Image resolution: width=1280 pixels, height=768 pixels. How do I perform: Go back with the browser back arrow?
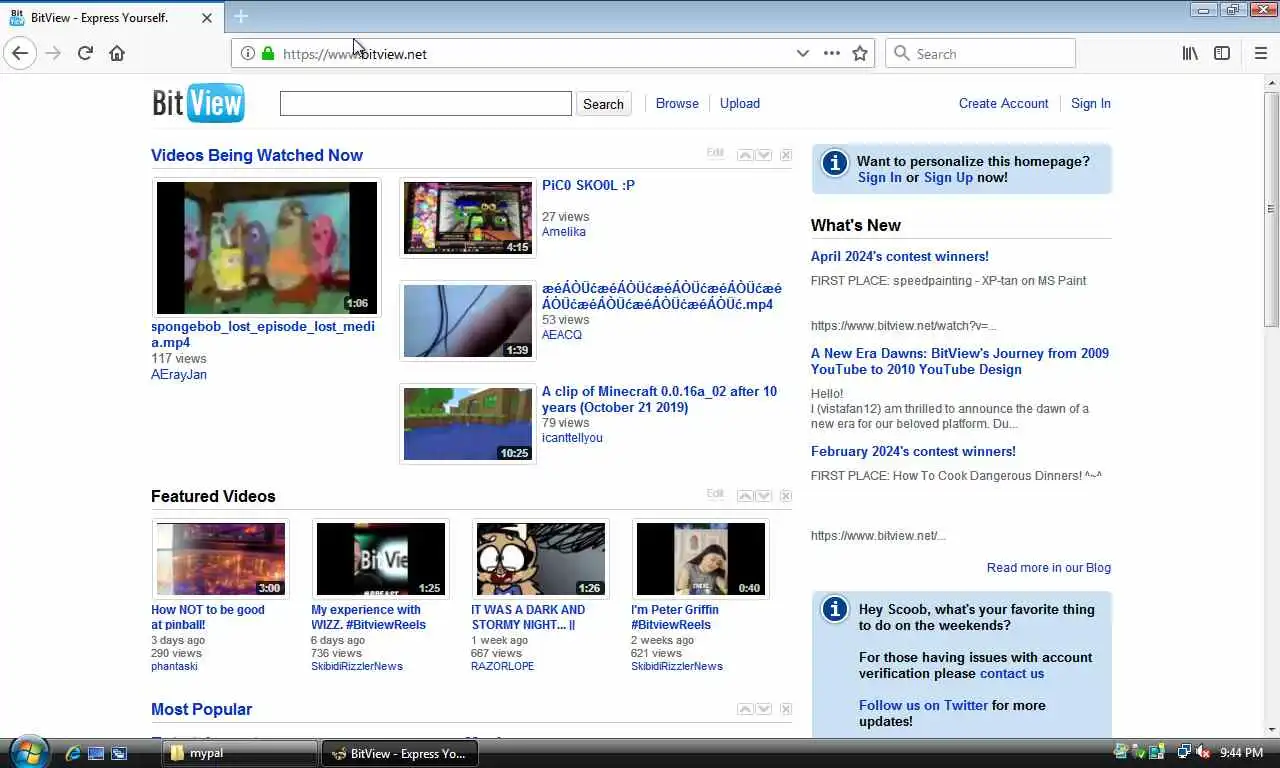[x=20, y=53]
